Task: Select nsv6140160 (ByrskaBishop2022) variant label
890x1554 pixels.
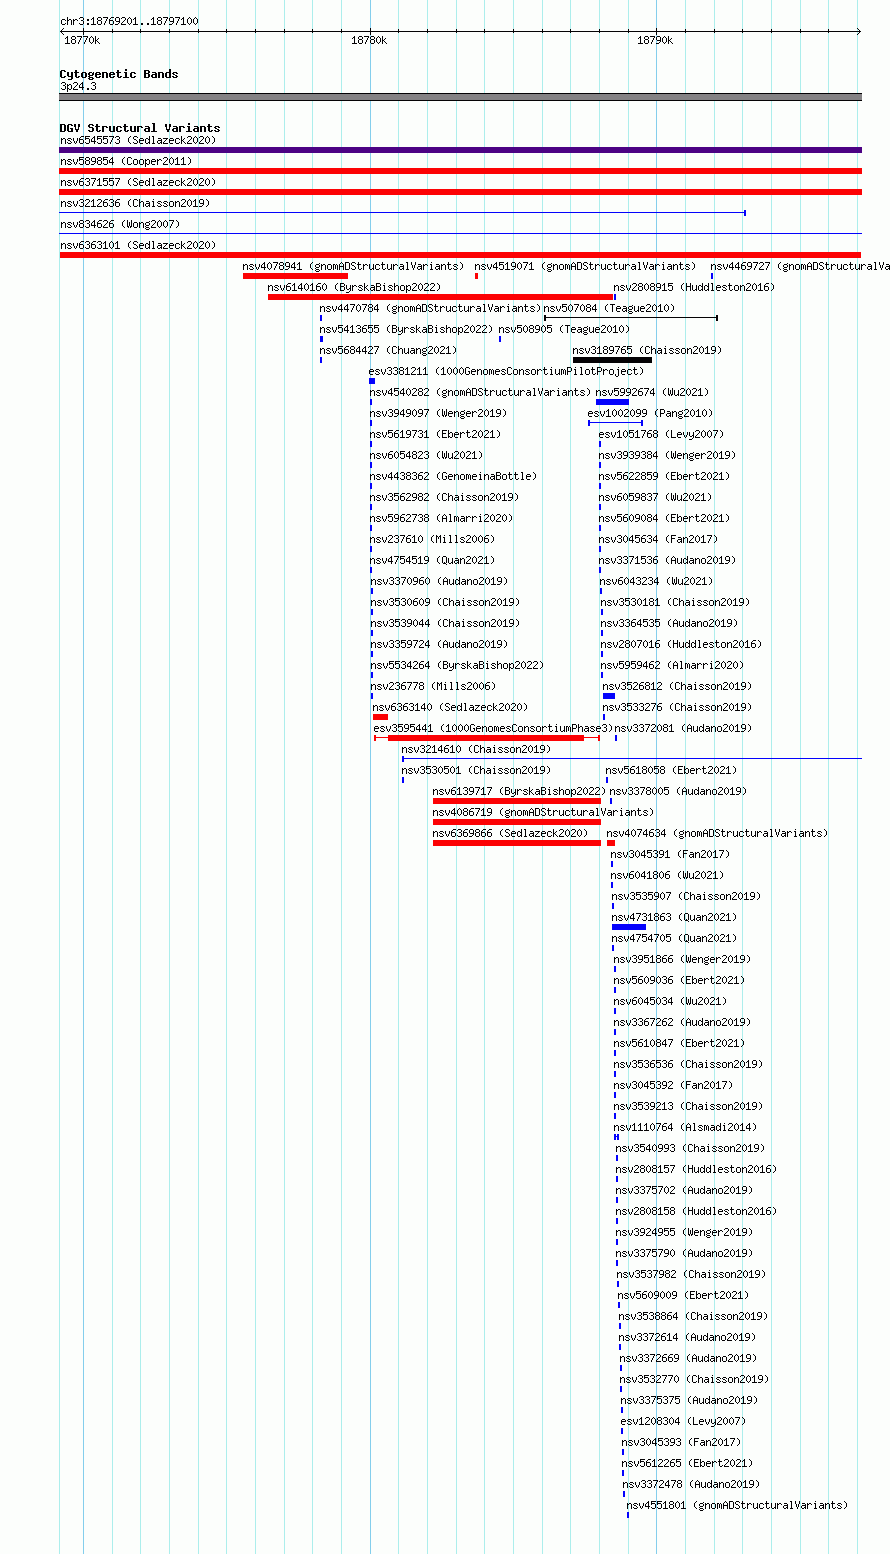Action: coord(354,287)
